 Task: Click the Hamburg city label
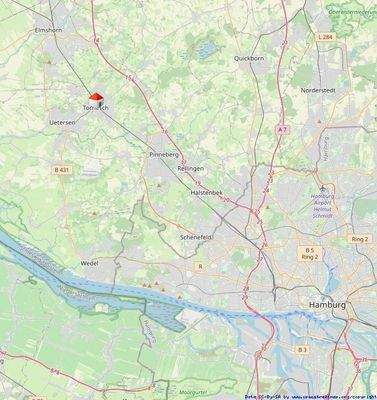coord(327,305)
